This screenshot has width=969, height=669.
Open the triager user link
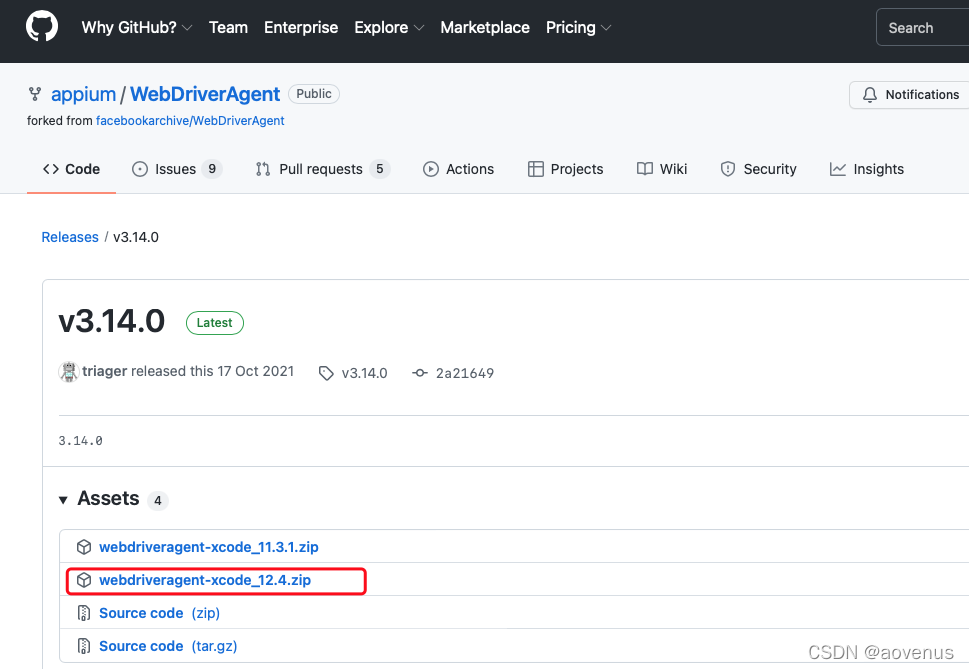tap(104, 371)
